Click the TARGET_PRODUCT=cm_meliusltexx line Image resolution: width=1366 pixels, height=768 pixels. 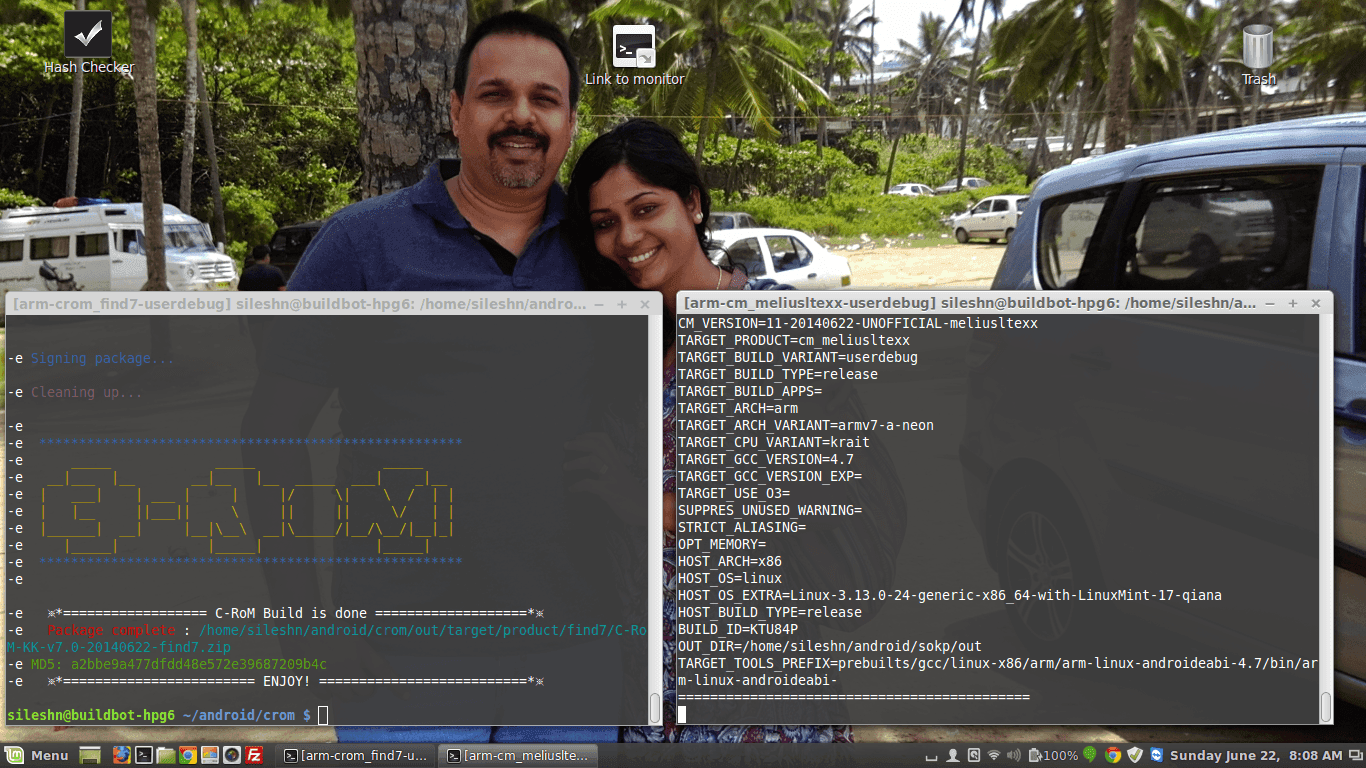(794, 340)
